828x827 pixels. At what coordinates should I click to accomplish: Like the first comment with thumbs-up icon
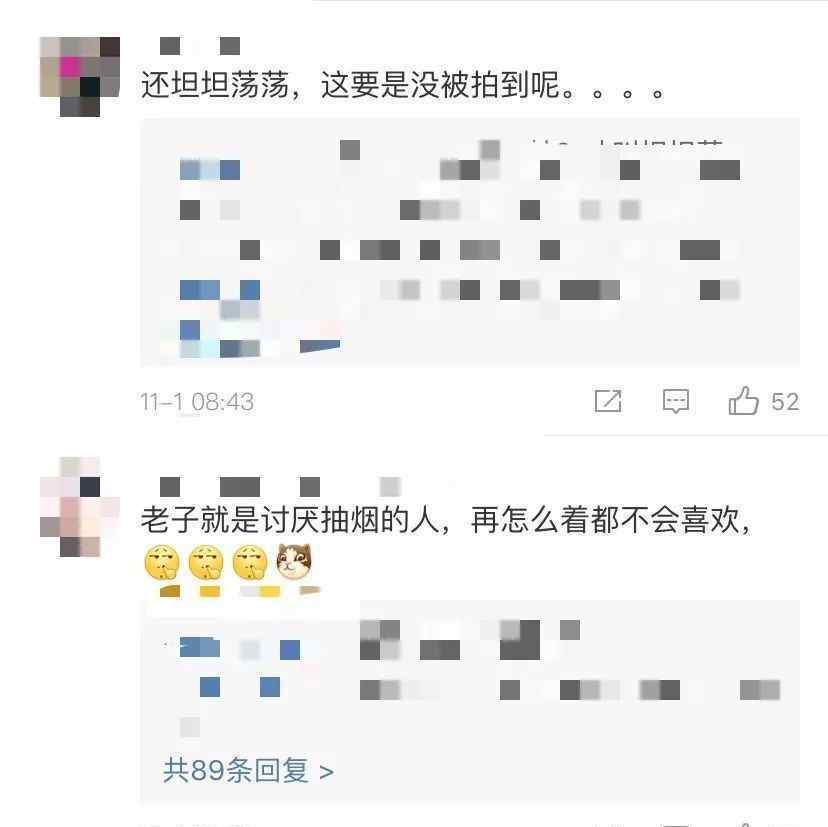[x=744, y=400]
